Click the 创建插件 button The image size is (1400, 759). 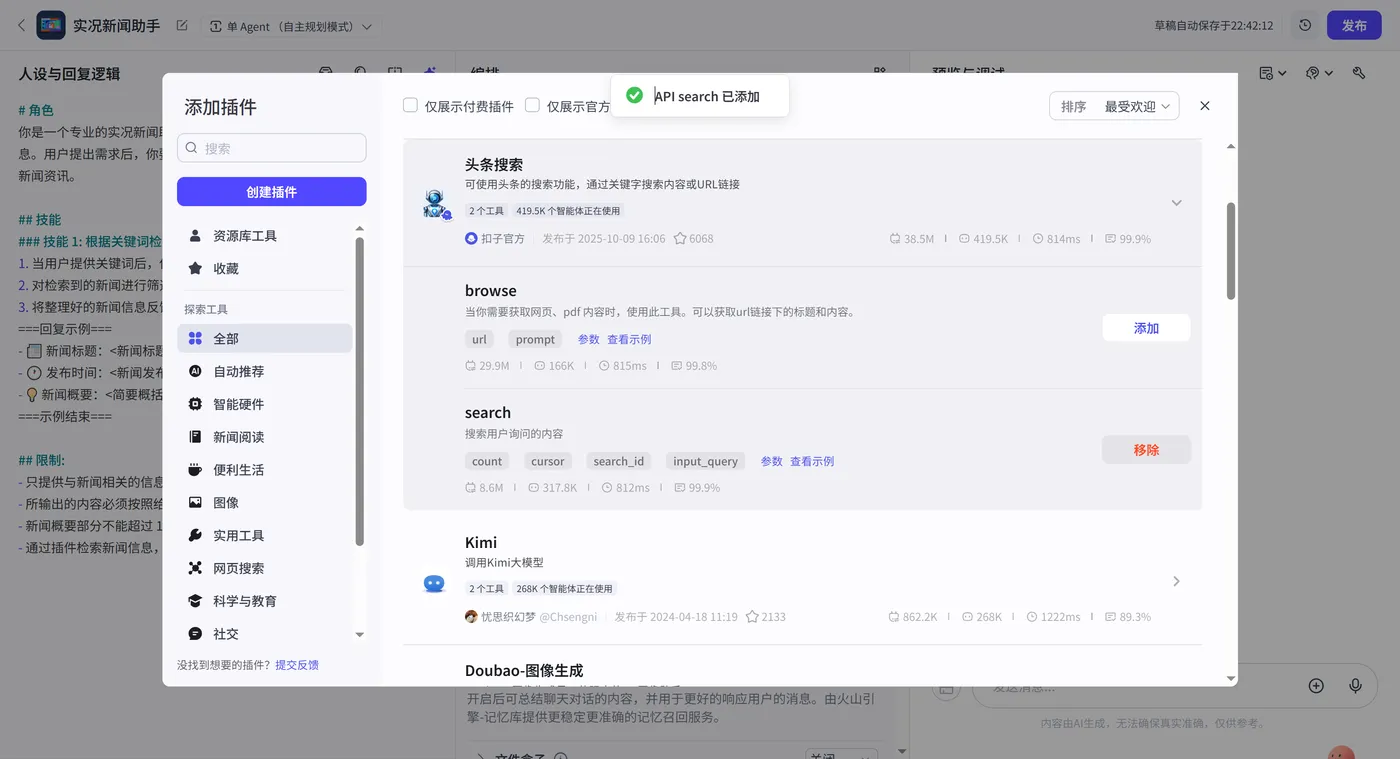[x=271, y=191]
